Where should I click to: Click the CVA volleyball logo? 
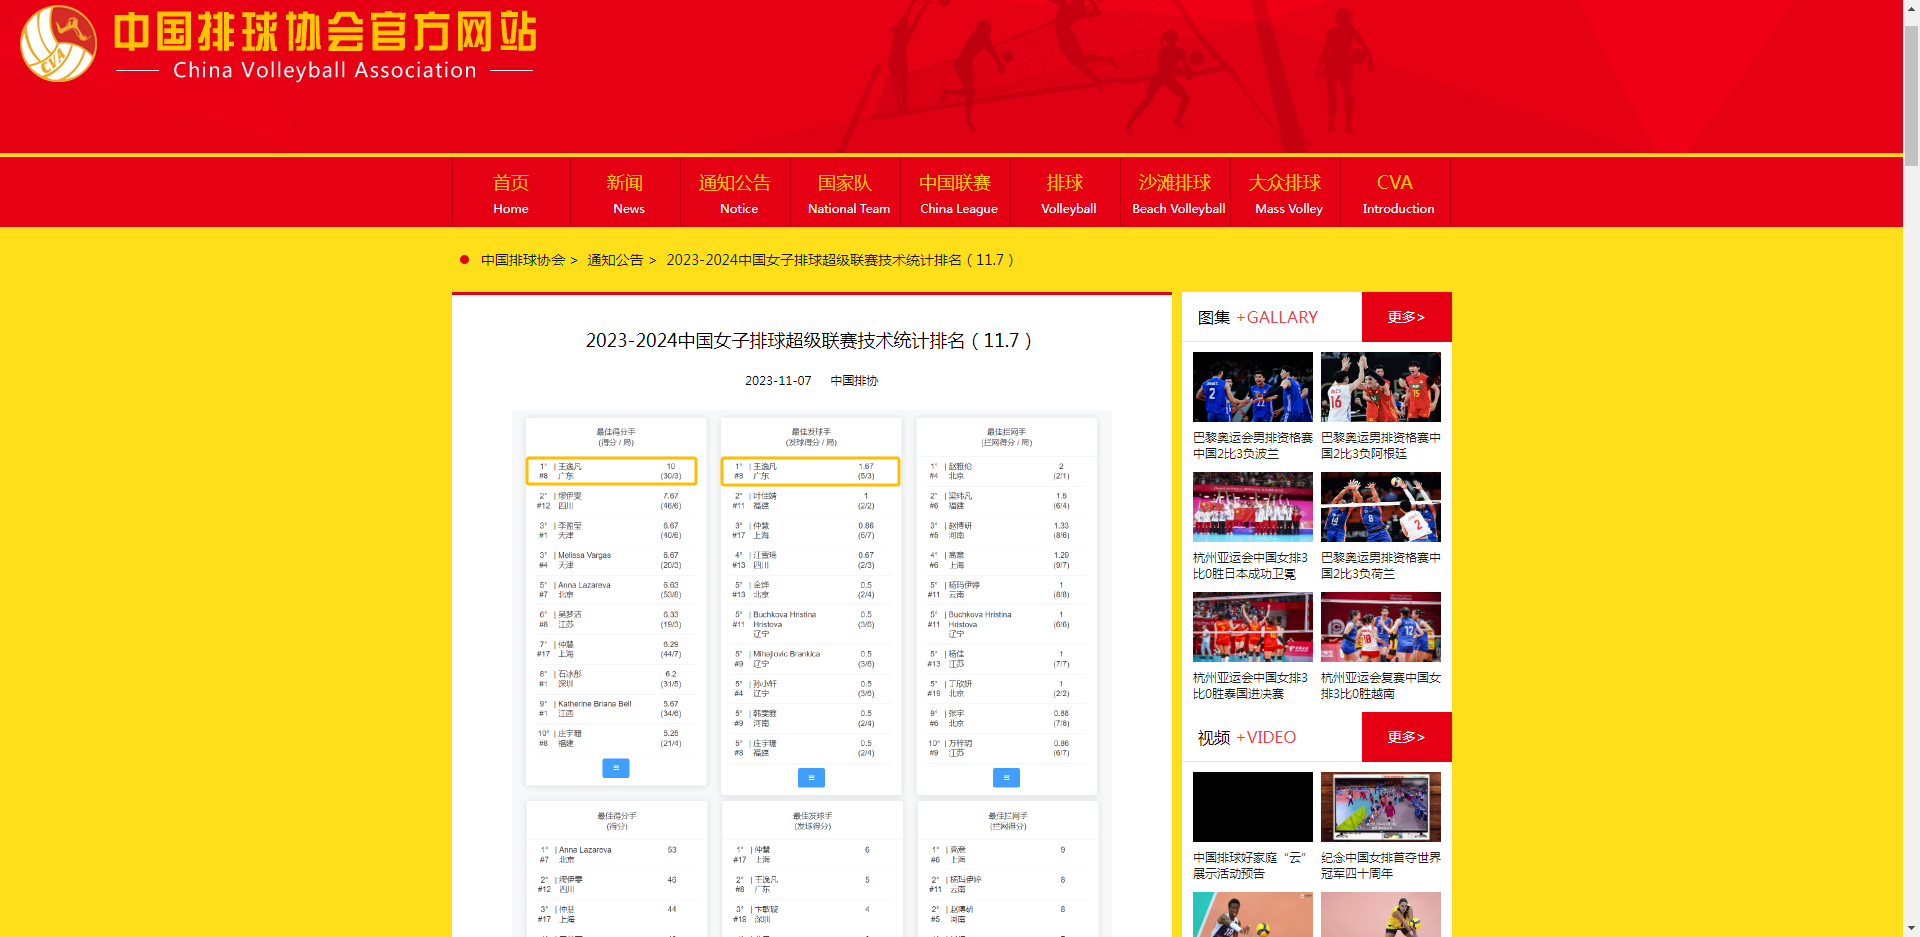(x=58, y=44)
